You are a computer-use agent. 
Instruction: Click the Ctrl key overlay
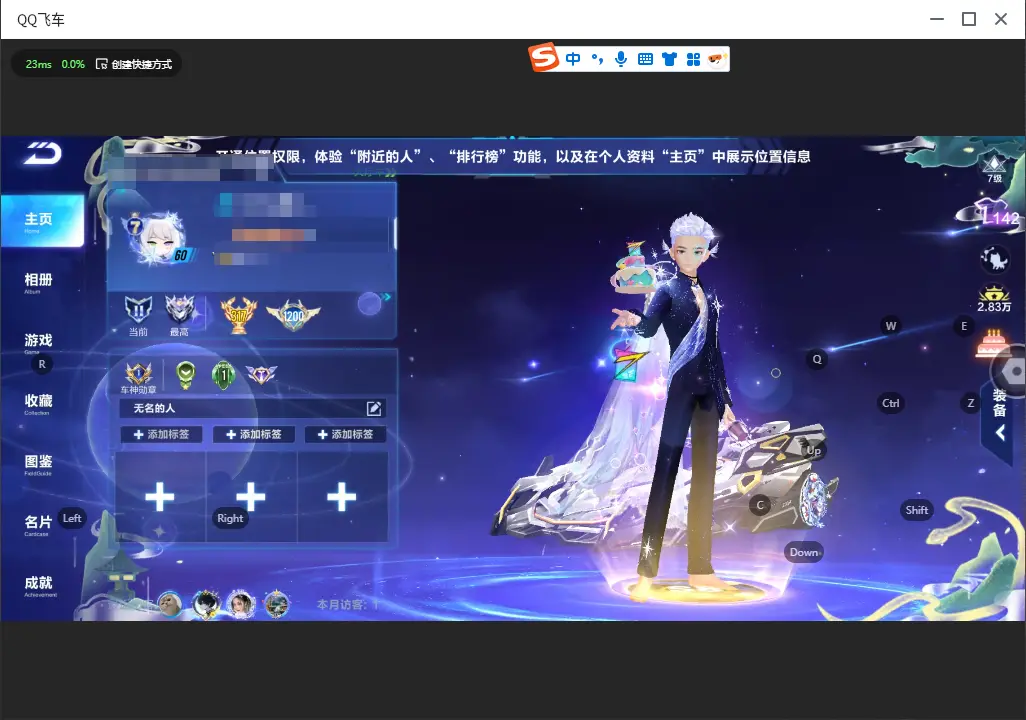(891, 403)
